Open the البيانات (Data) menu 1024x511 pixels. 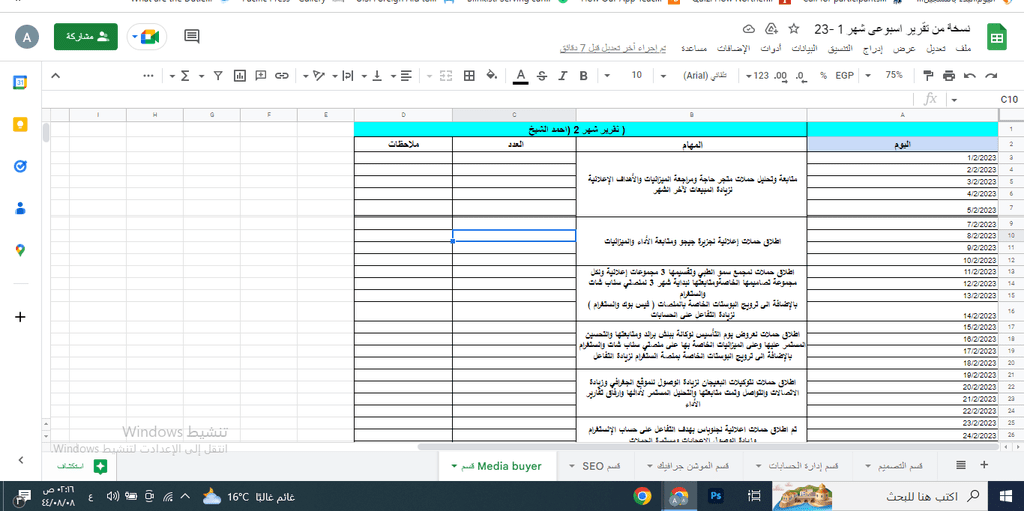[x=805, y=50]
